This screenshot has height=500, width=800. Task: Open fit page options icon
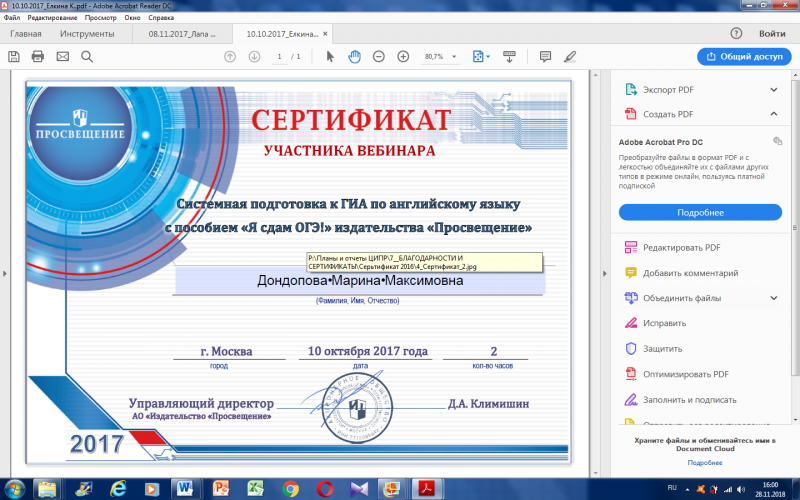(x=481, y=57)
